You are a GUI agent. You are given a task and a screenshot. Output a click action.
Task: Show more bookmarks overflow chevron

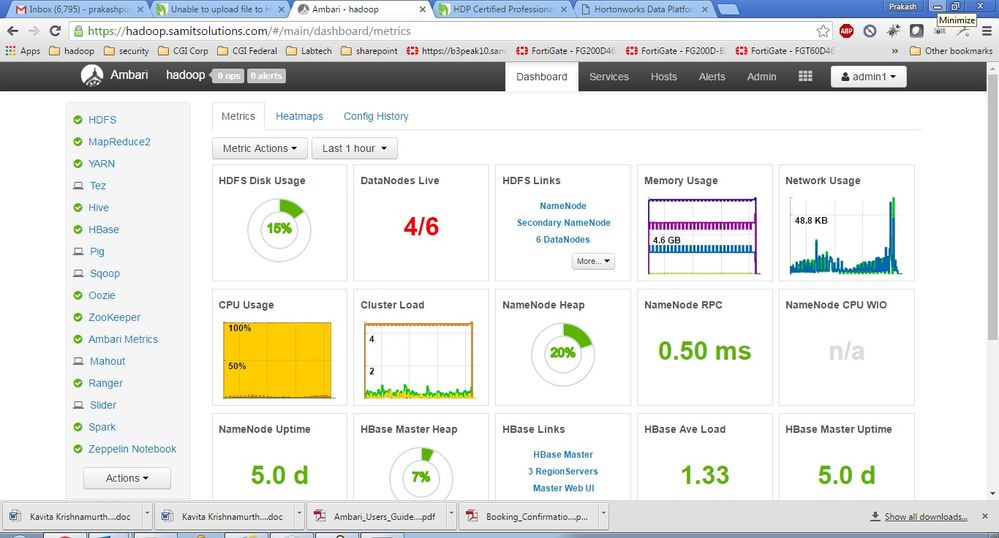click(x=895, y=50)
